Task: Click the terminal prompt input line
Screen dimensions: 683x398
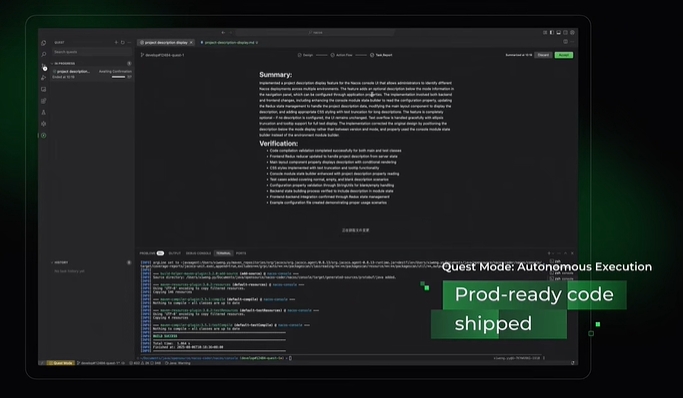Action: tap(216, 358)
